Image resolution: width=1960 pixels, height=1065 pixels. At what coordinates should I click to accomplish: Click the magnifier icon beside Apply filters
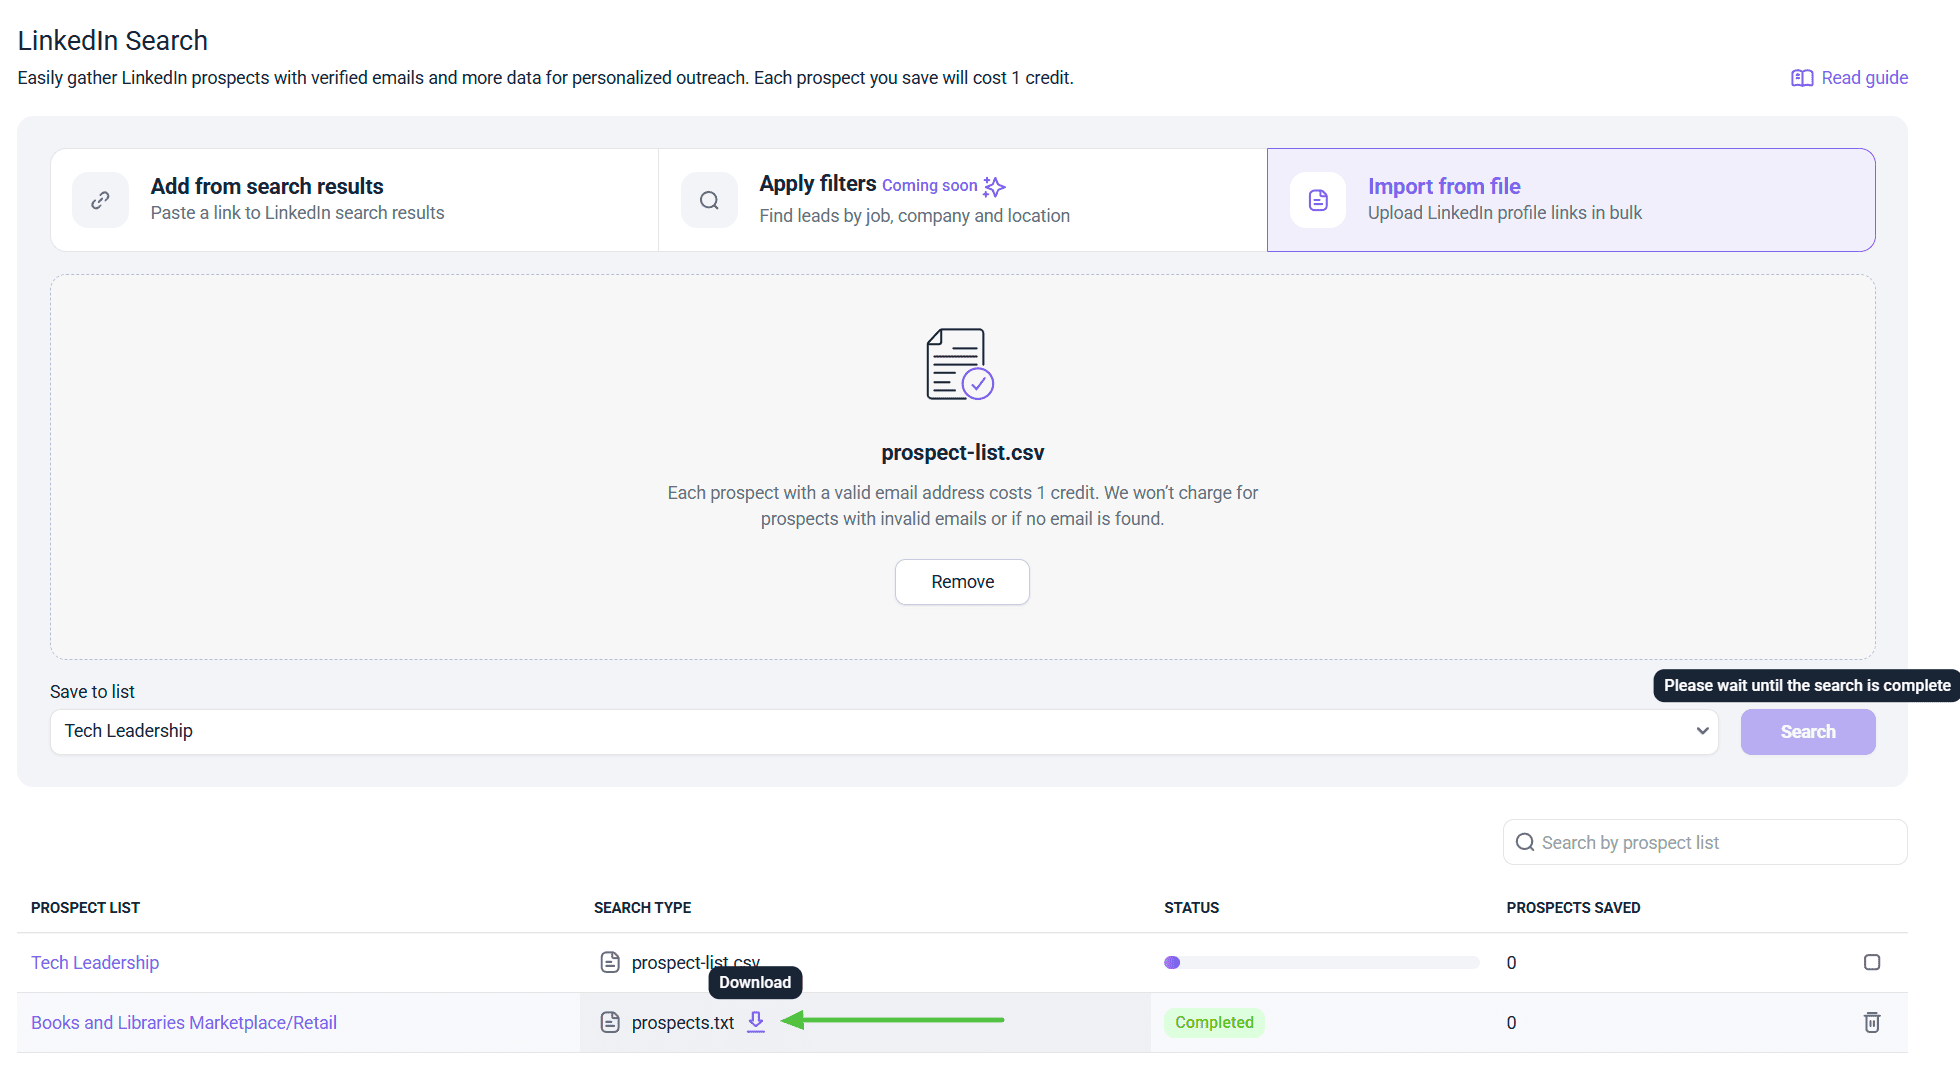point(709,200)
